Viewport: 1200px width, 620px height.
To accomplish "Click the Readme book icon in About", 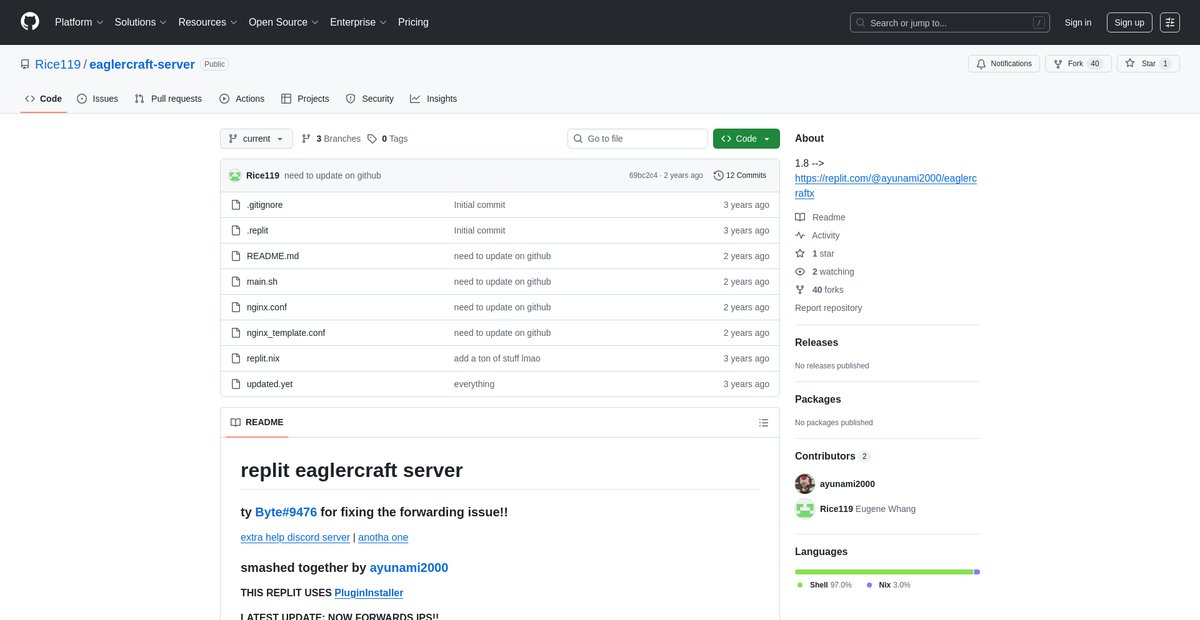I will pyautogui.click(x=800, y=217).
